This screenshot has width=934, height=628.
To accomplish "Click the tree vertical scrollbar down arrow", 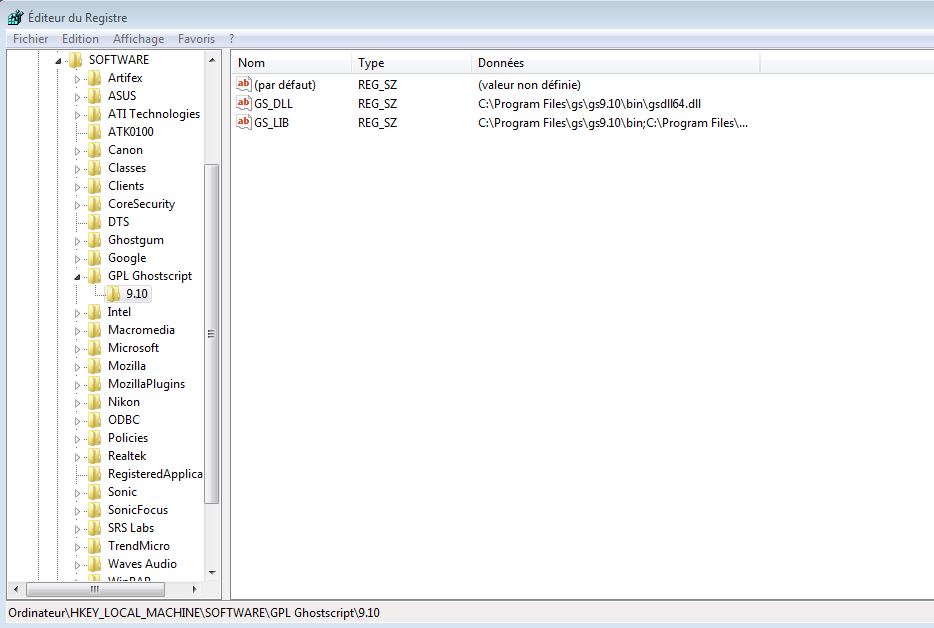I will (212, 573).
